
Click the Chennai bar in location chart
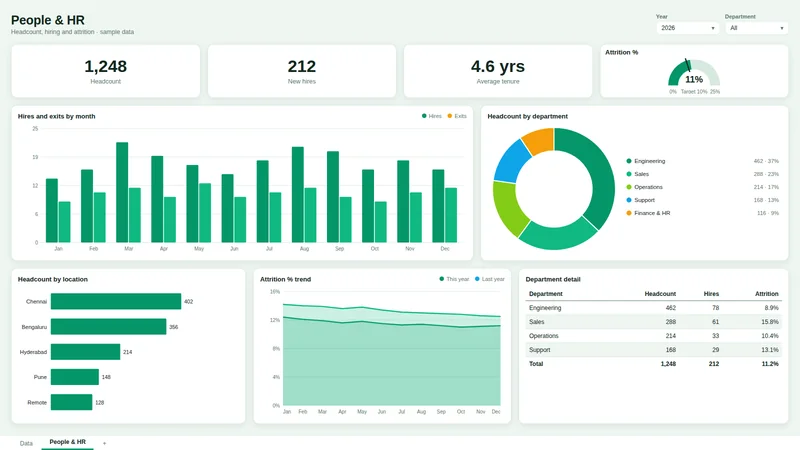coord(116,301)
